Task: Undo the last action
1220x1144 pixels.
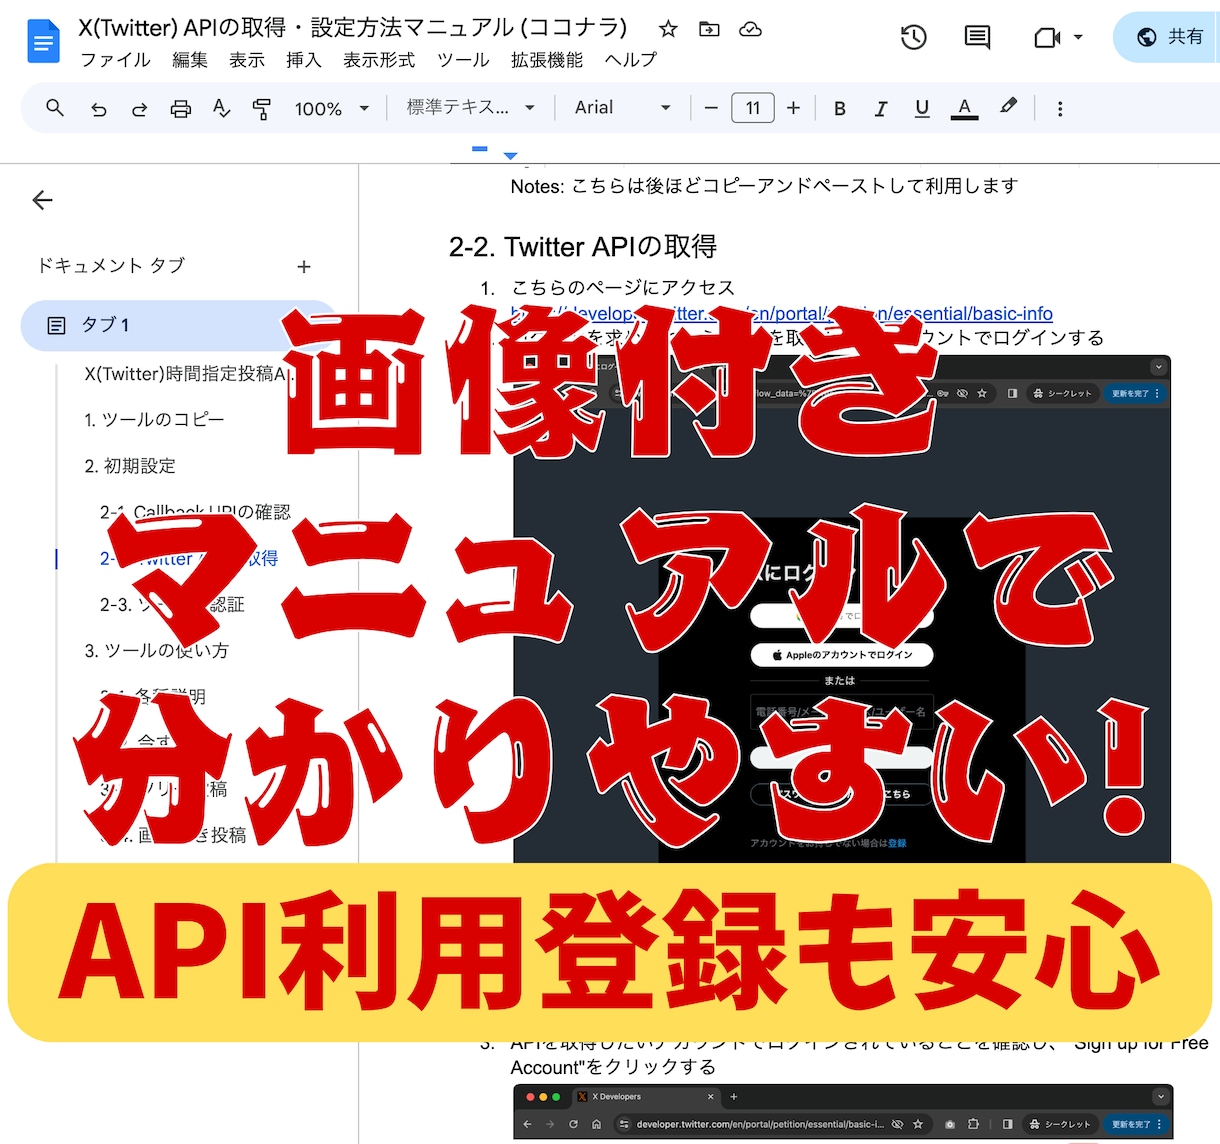Action: click(x=98, y=108)
